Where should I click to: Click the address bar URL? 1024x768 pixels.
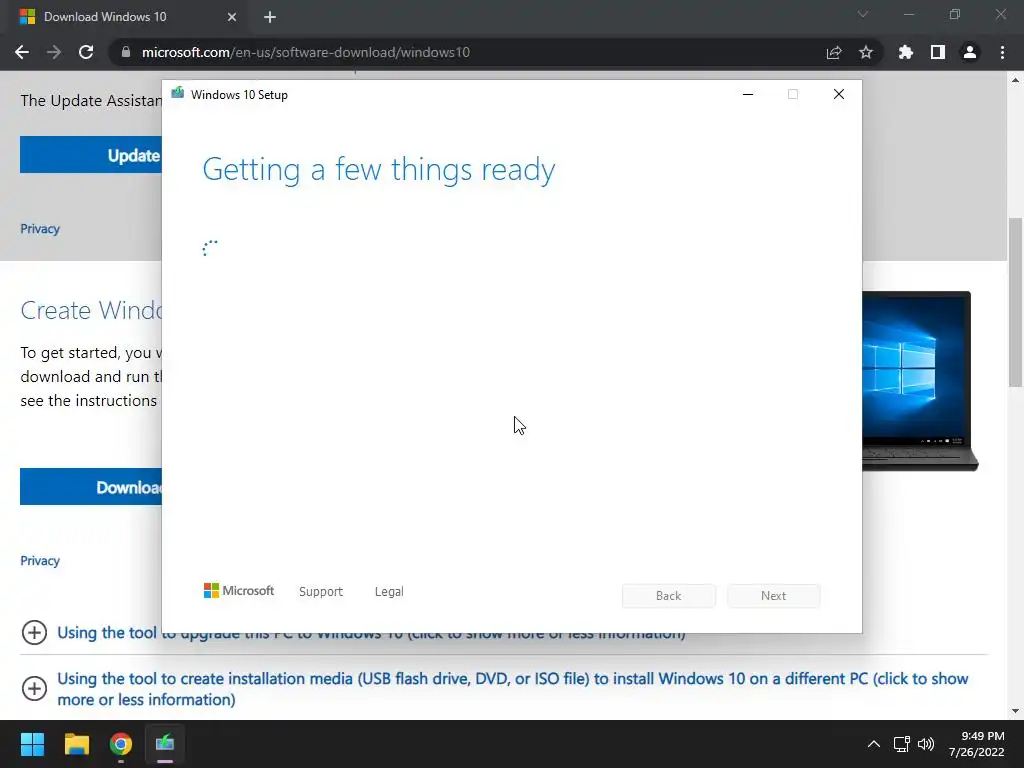[x=306, y=52]
